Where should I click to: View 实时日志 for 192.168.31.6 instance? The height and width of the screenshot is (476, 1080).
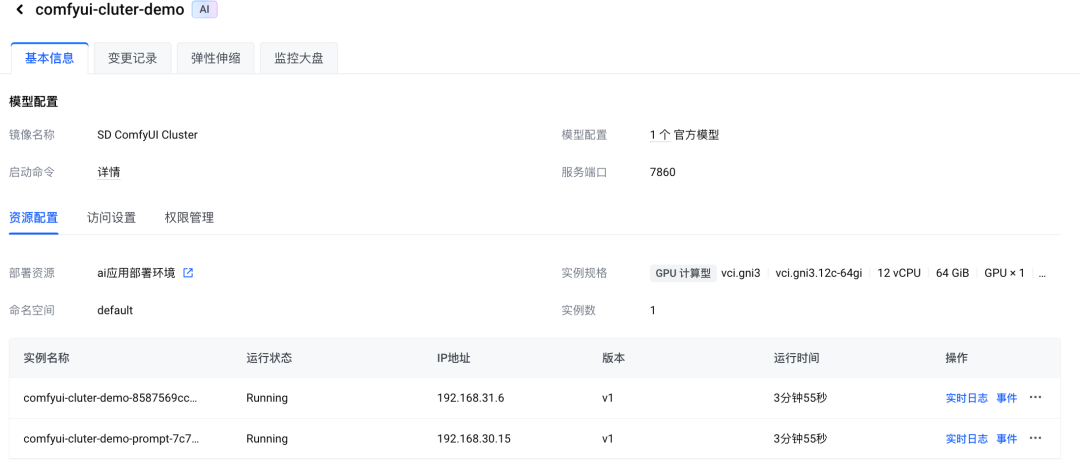point(966,397)
